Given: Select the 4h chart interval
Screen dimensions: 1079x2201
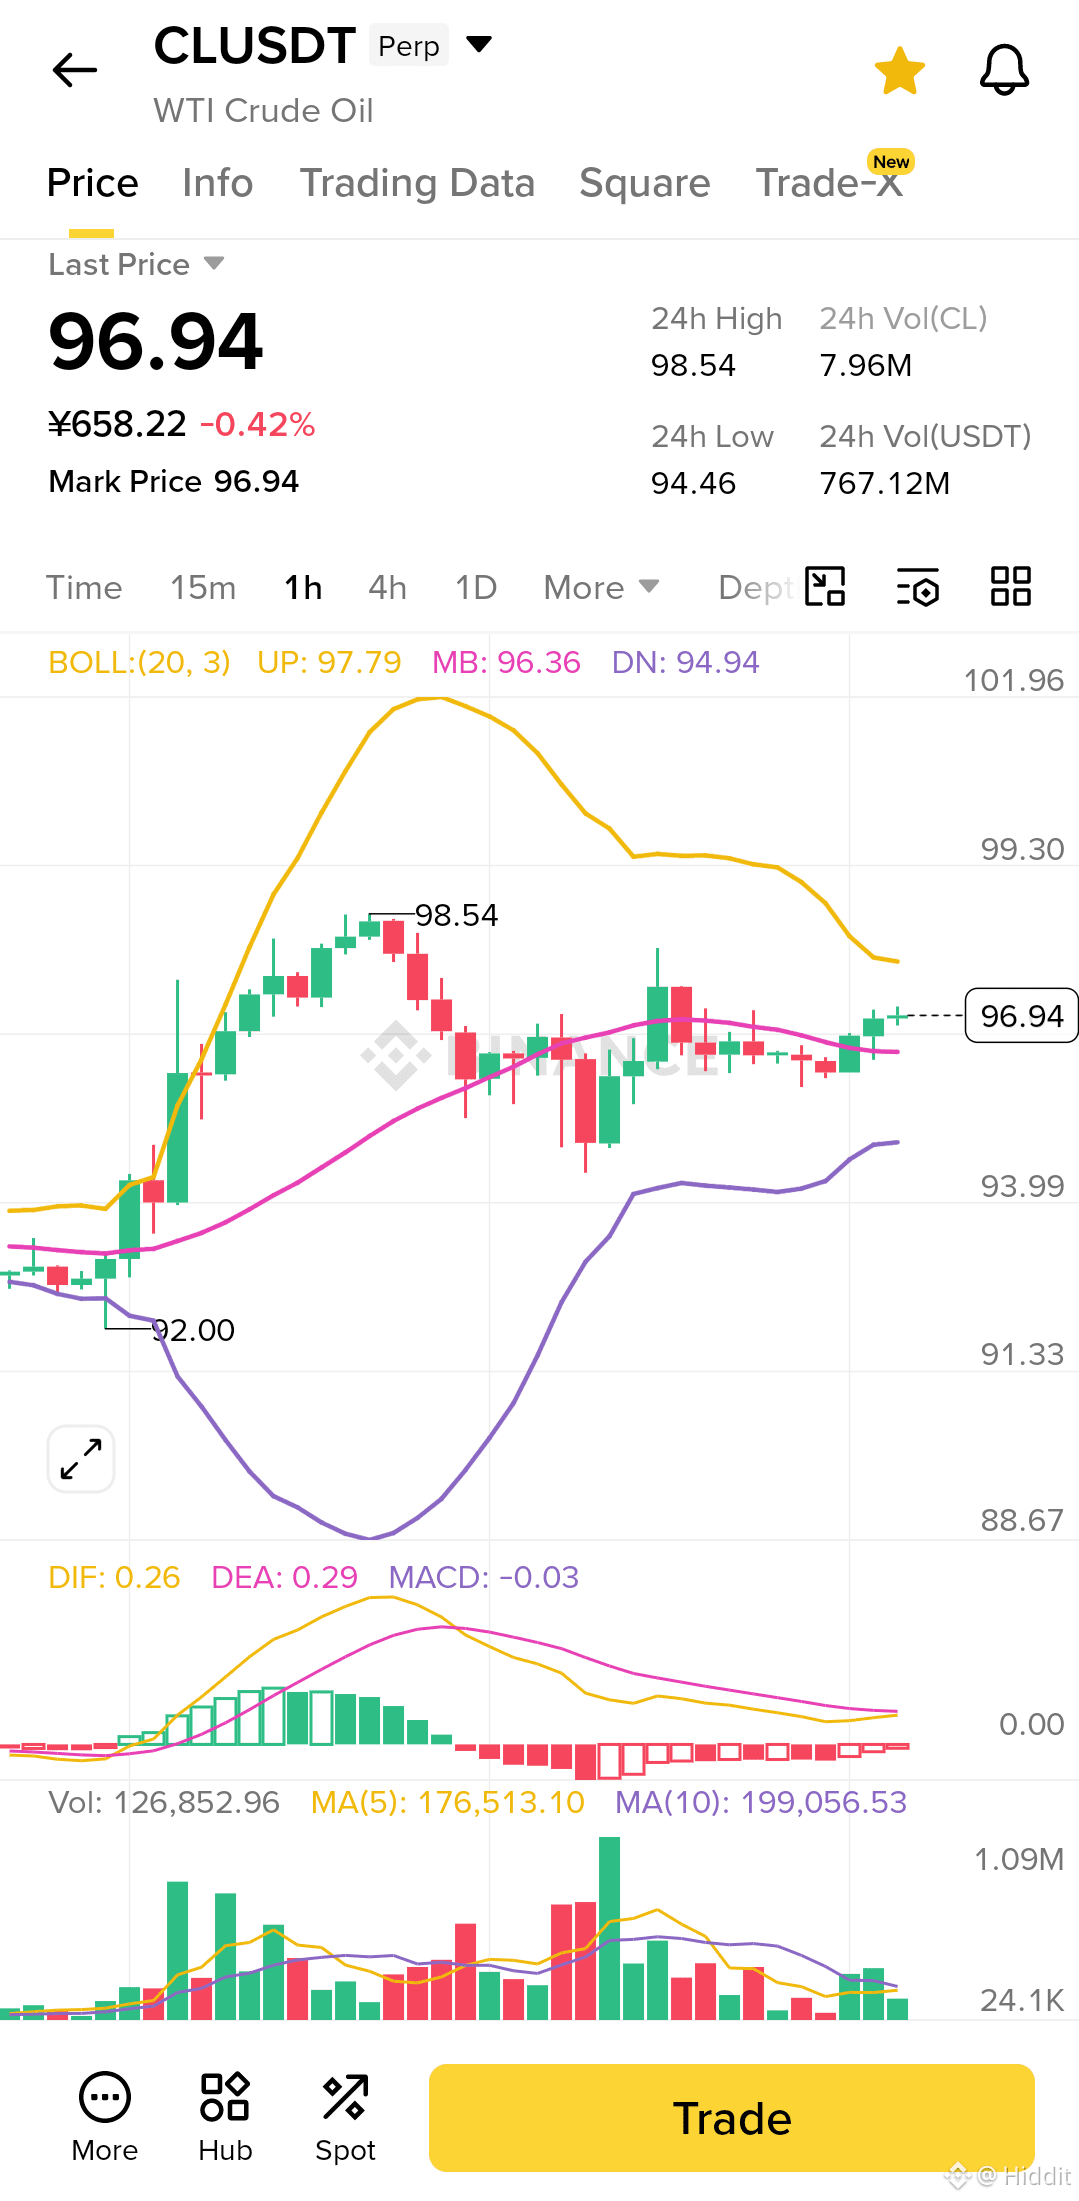Looking at the screenshot, I should [387, 588].
